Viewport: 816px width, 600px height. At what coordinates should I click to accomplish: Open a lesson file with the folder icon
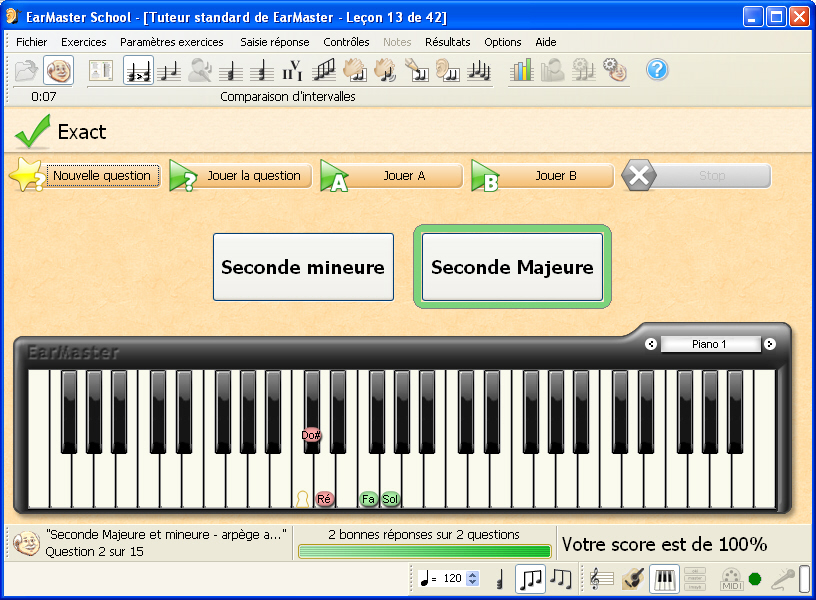coord(26,70)
